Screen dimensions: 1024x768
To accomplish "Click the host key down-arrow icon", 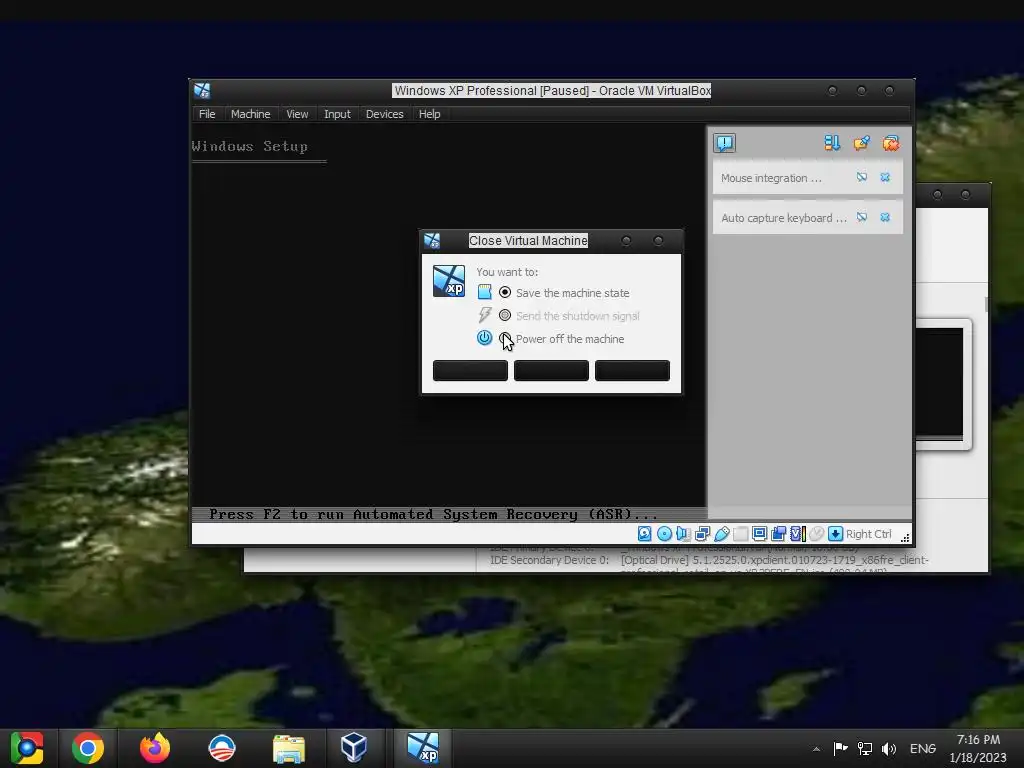I will pos(835,534).
